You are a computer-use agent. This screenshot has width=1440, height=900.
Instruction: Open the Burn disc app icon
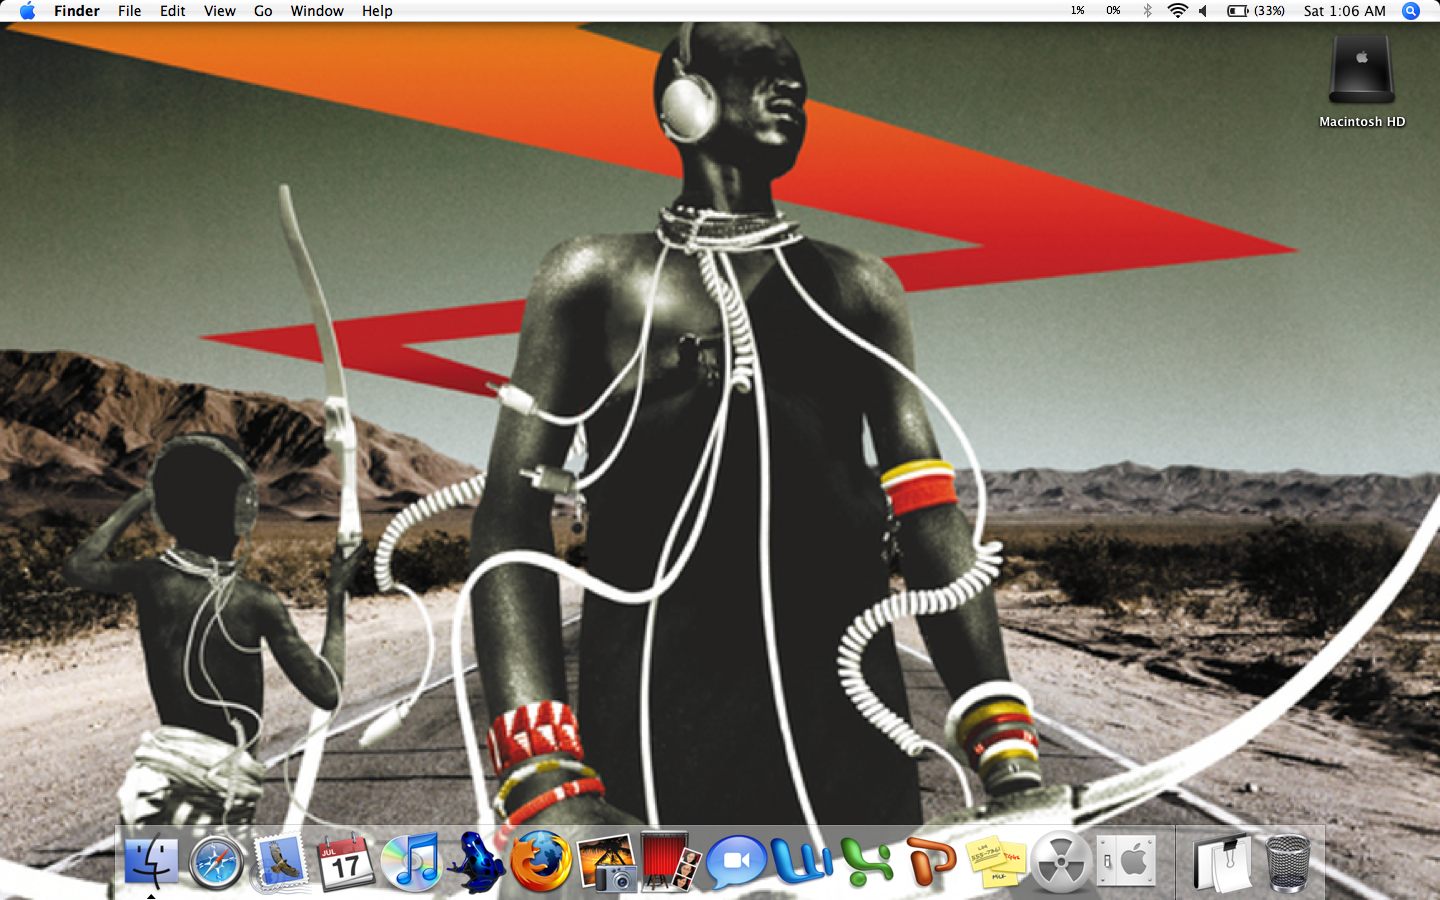tap(1060, 861)
